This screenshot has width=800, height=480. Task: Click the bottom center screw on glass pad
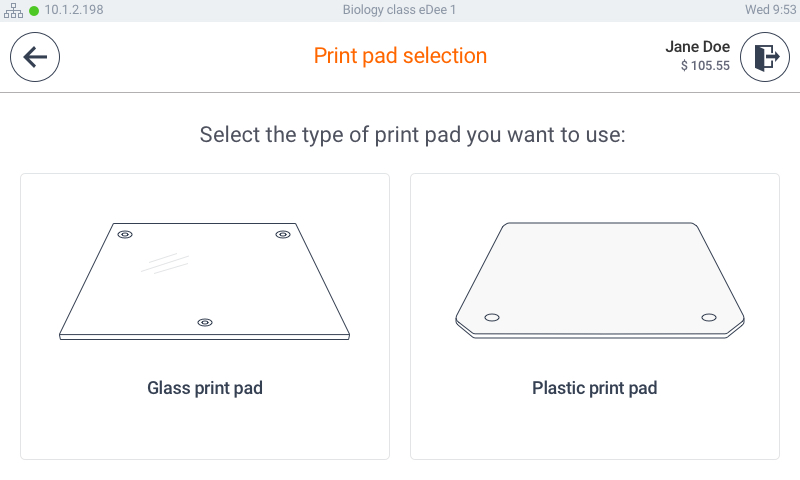point(205,322)
